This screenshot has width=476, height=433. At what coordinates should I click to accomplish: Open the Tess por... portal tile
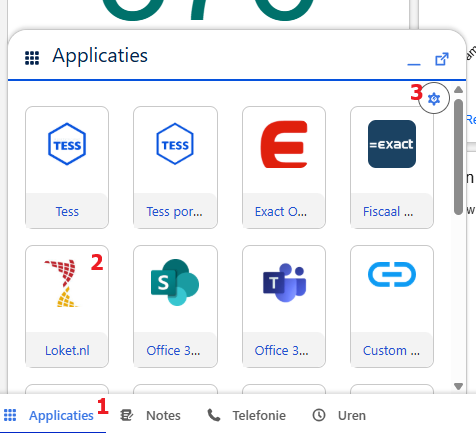[x=175, y=167]
